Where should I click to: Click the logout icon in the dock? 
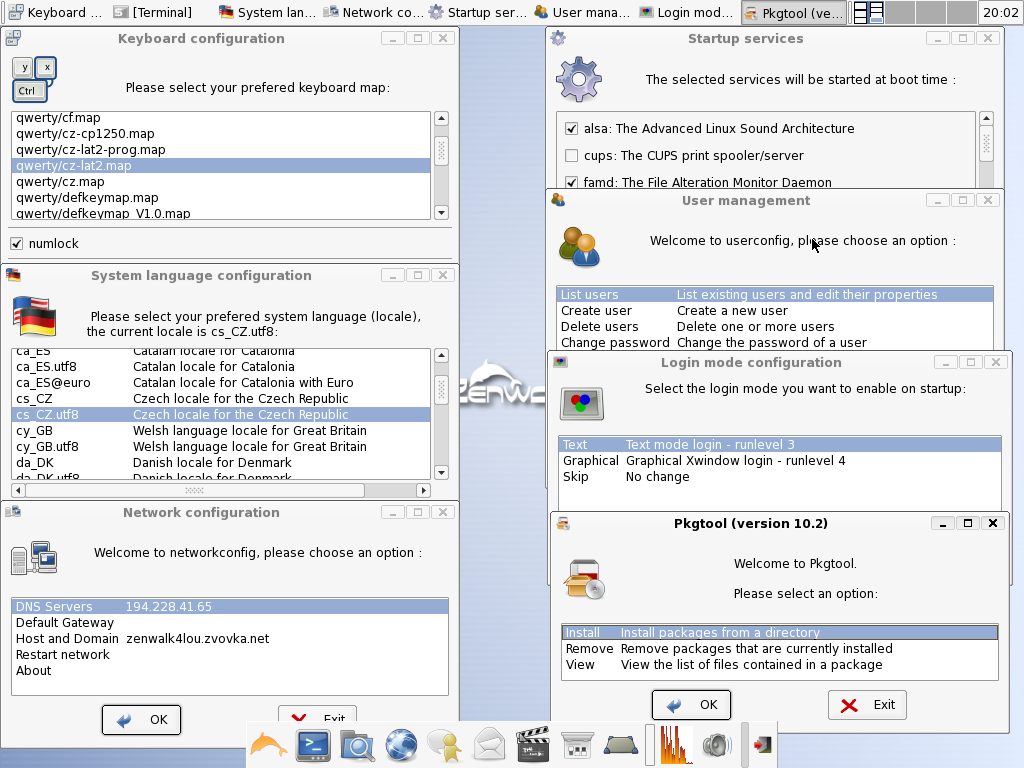click(763, 745)
